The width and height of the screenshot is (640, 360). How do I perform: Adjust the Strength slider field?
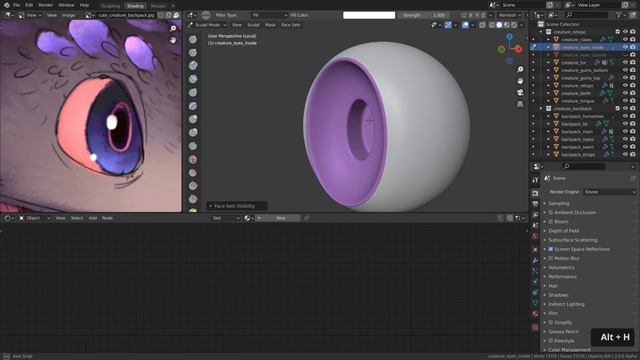(424, 15)
